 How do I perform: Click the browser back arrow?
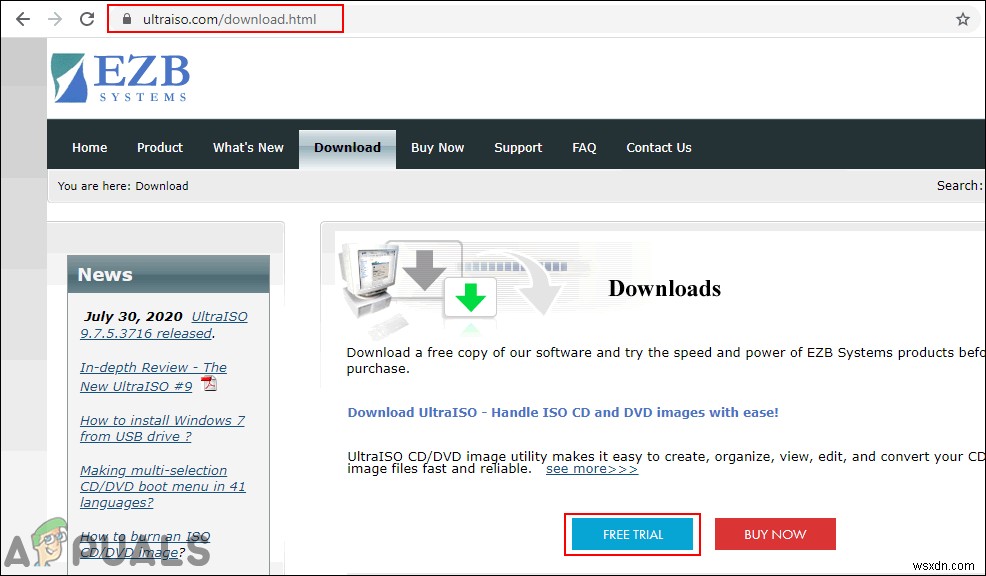click(x=23, y=19)
